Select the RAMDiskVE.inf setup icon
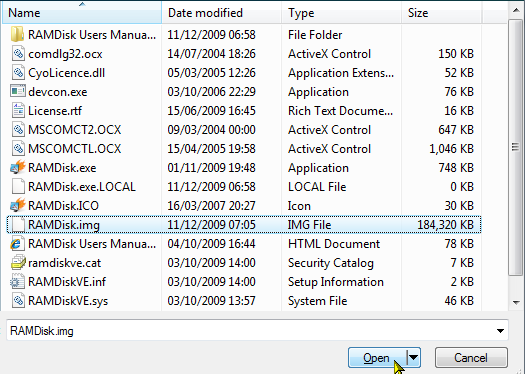 (x=17, y=281)
